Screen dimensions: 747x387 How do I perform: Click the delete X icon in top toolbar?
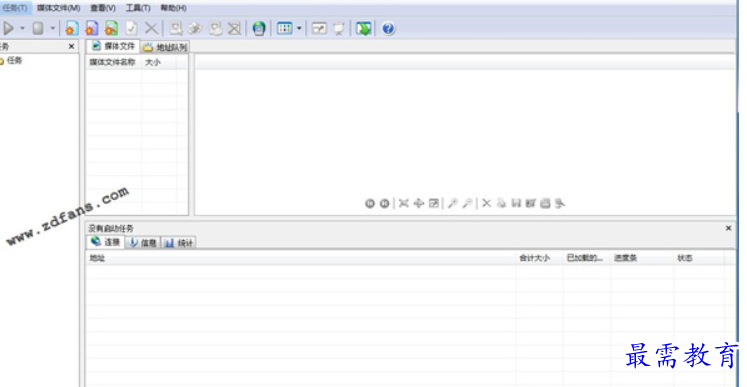(x=151, y=29)
